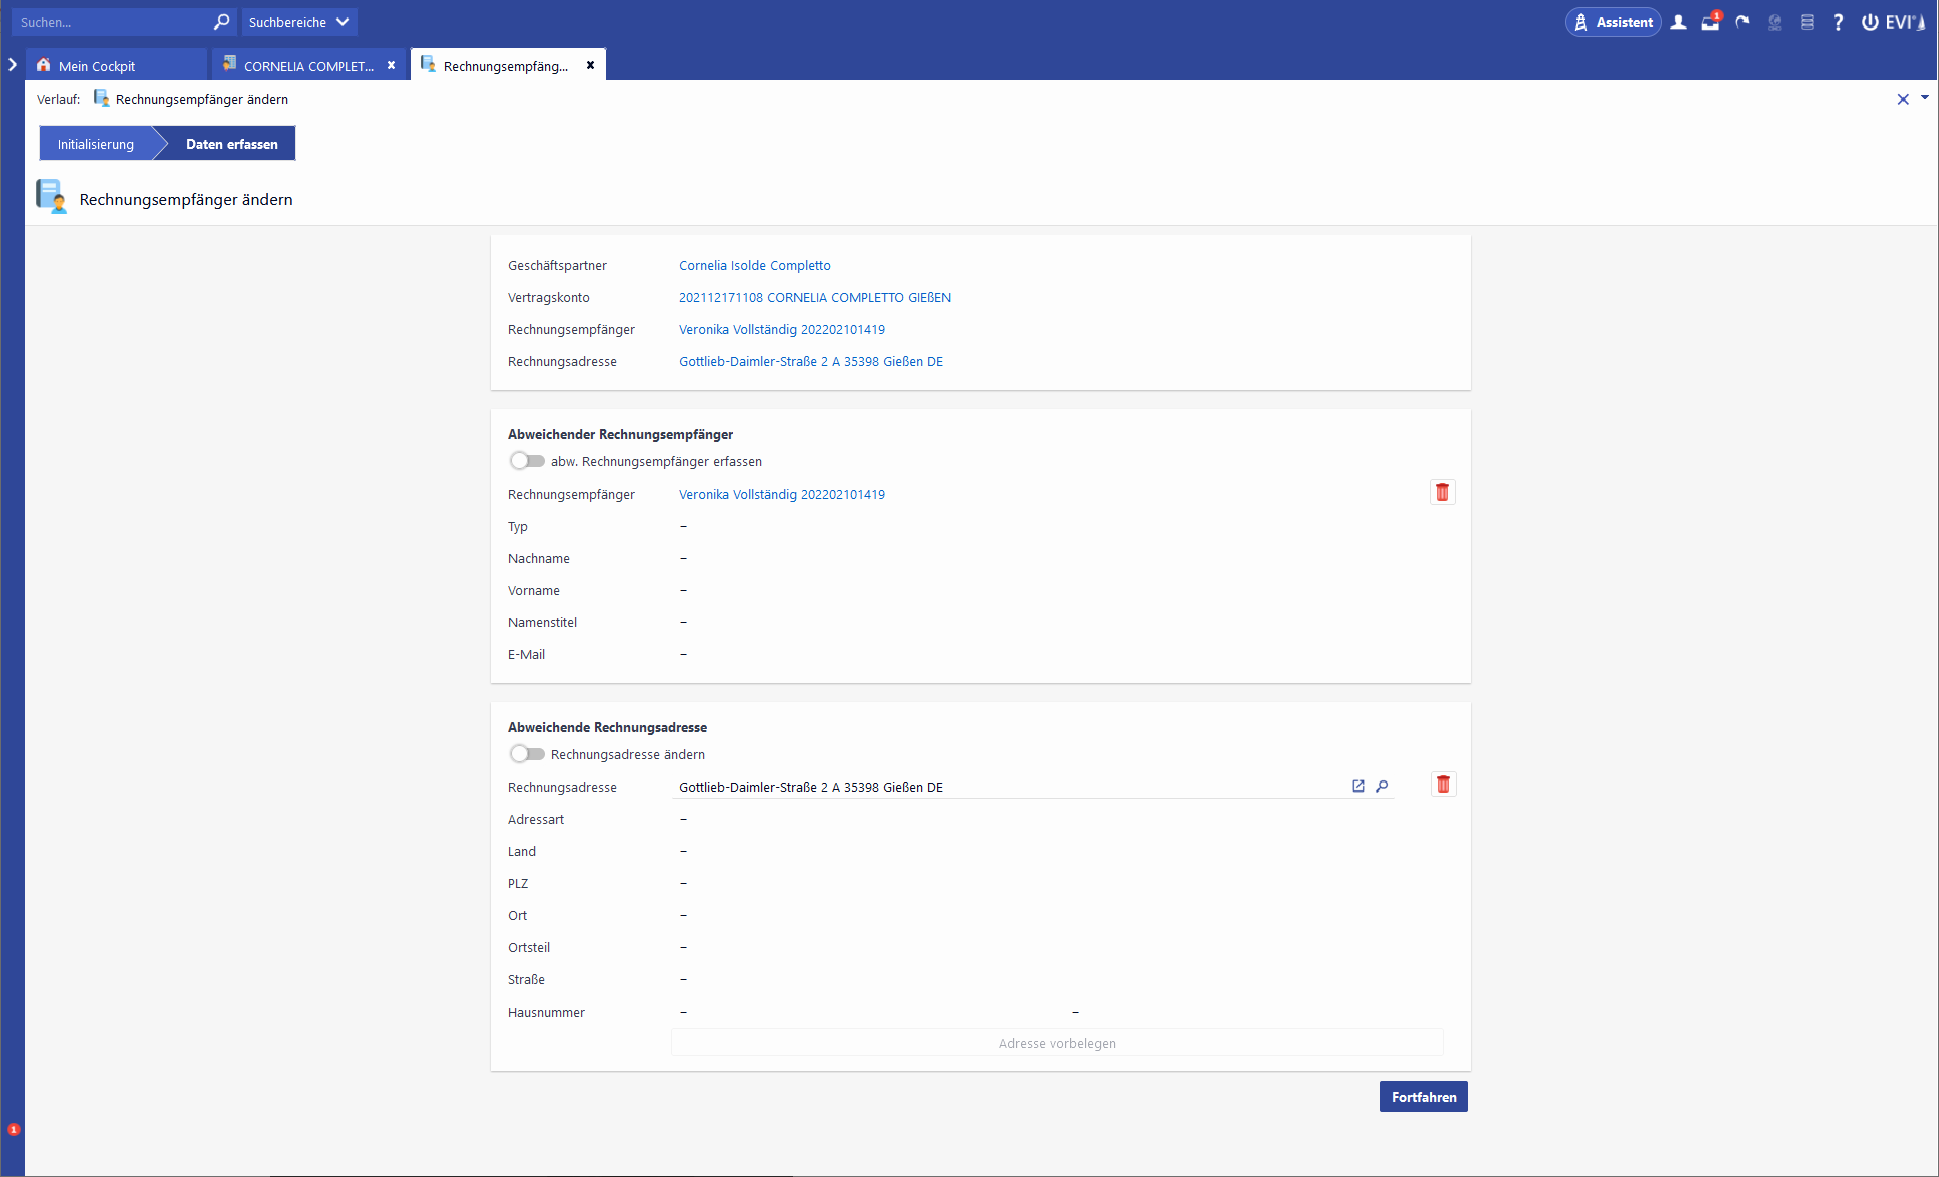
Task: Click the Fortfahren button
Action: pyautogui.click(x=1423, y=1097)
